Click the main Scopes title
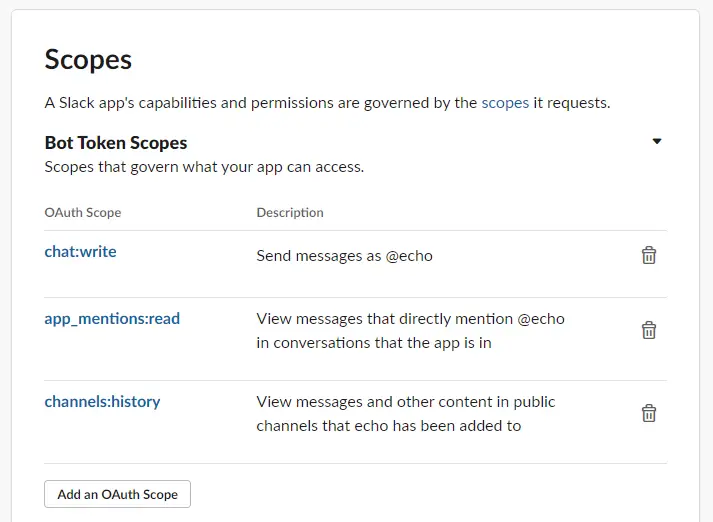713x522 pixels. click(88, 60)
